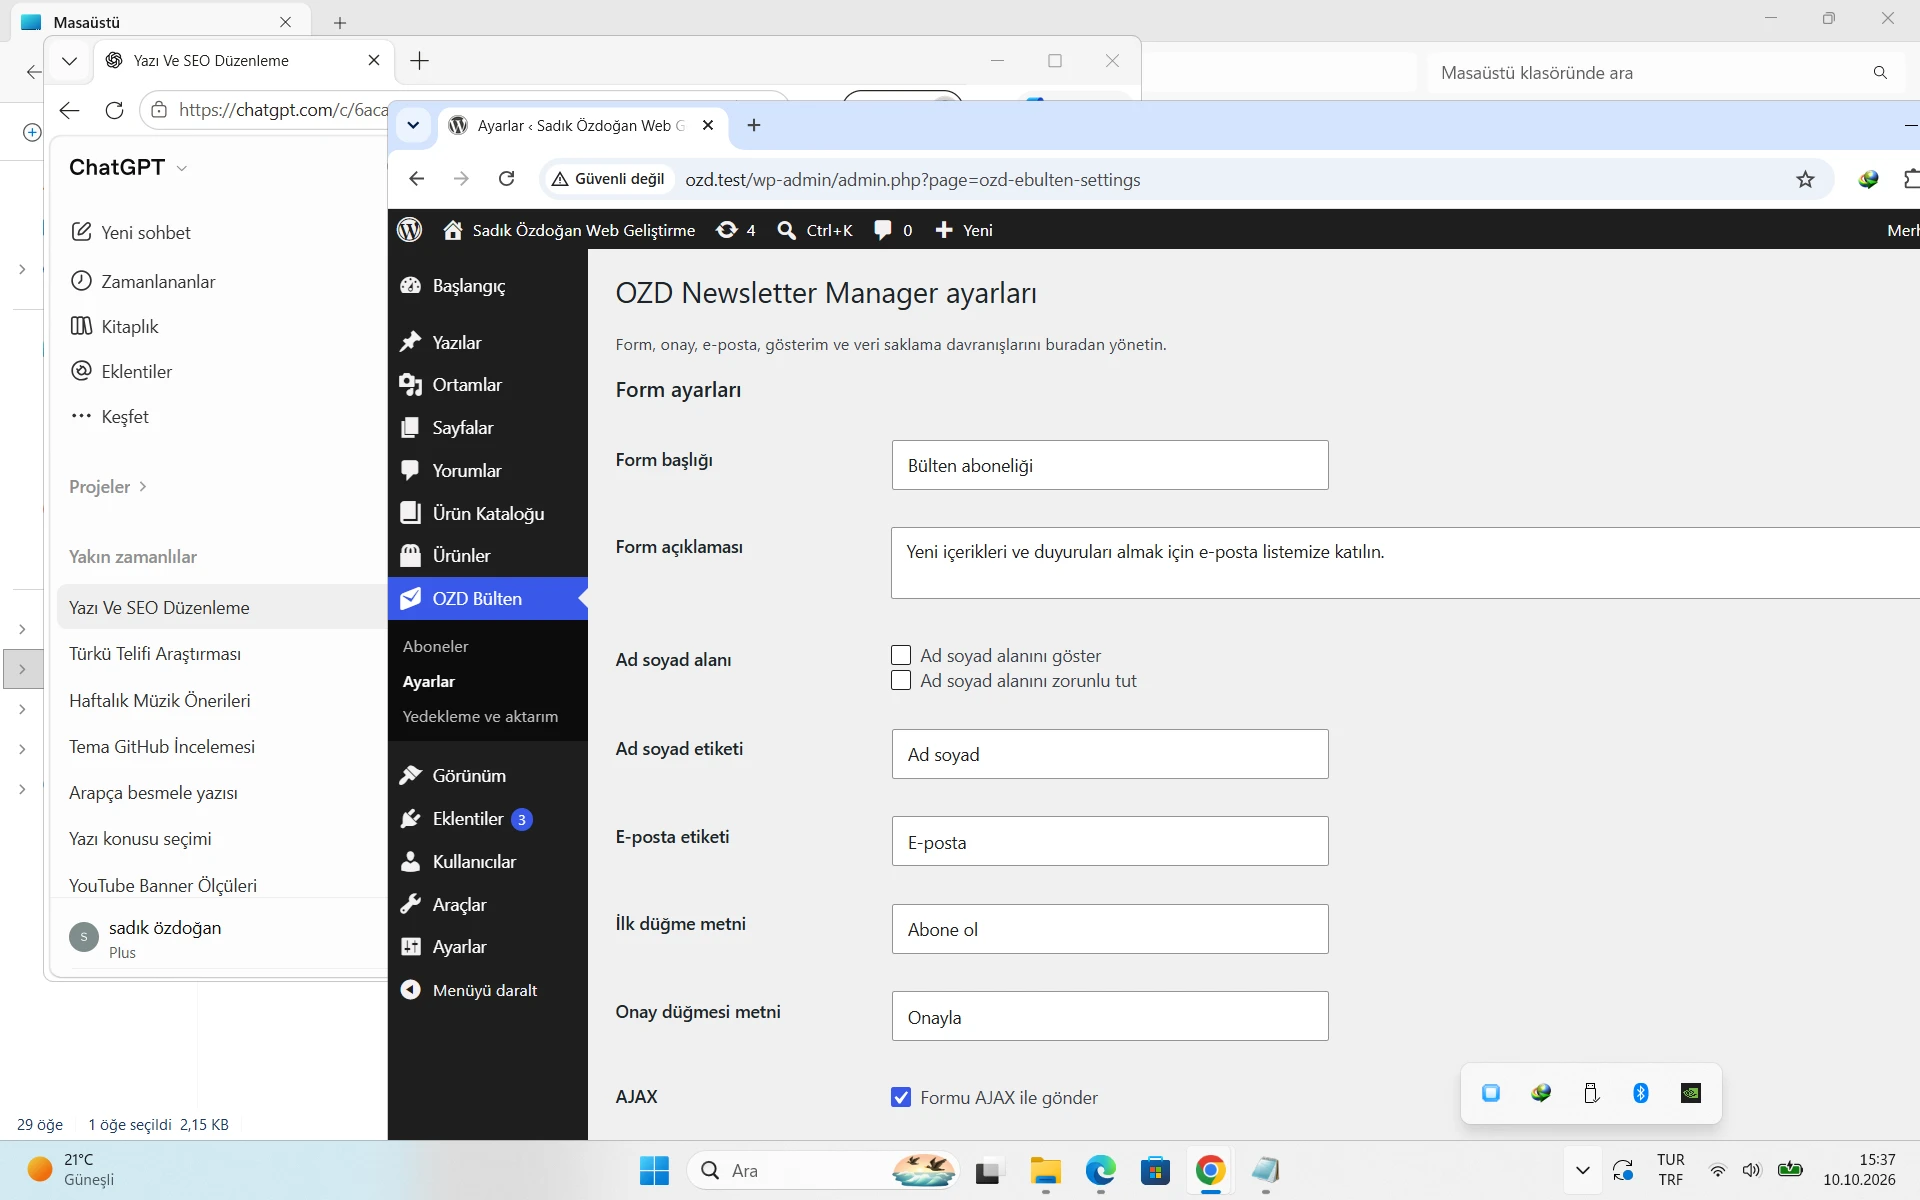Image resolution: width=1920 pixels, height=1200 pixels.
Task: Enable Ad soyad alanını göster checkbox
Action: tap(901, 655)
